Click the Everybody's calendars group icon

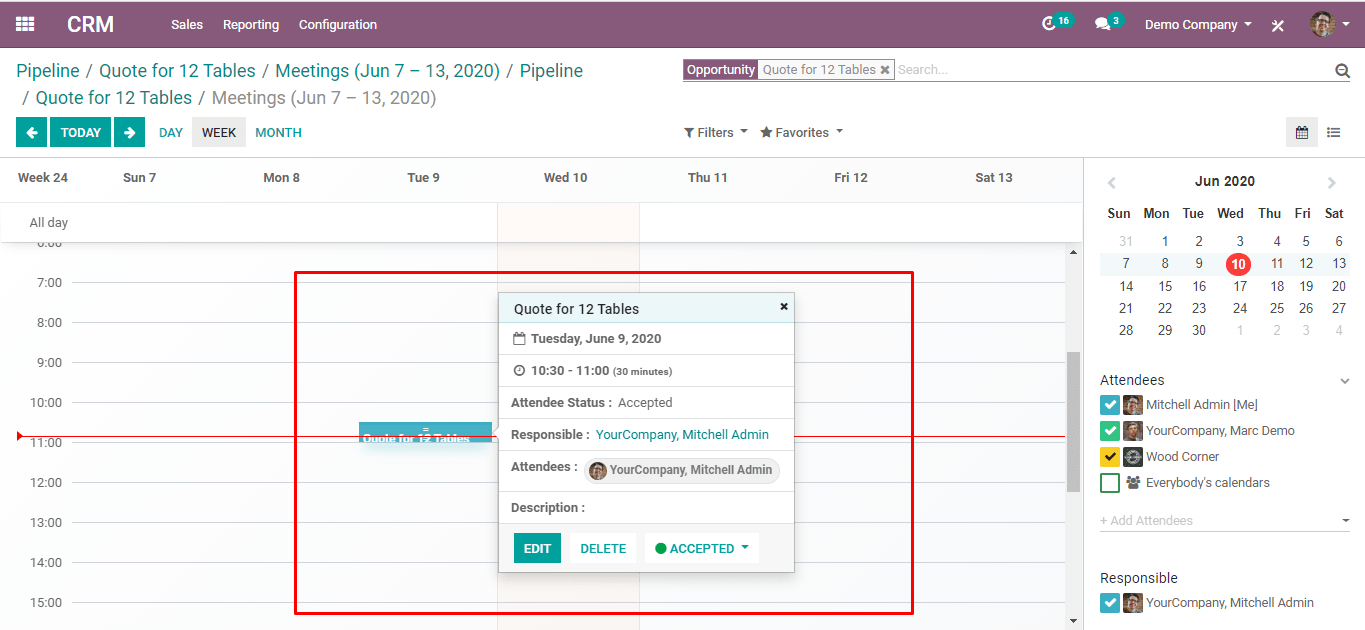point(1133,482)
